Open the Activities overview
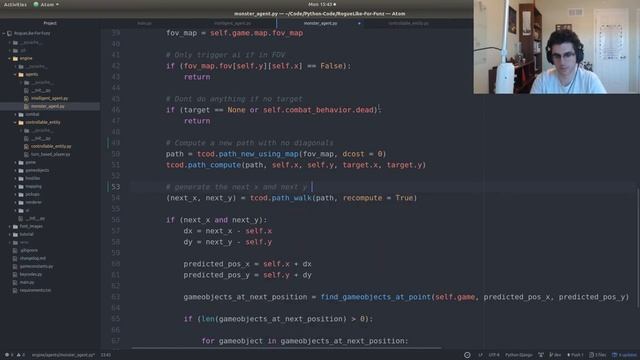This screenshot has height=360, width=640. click(15, 4)
